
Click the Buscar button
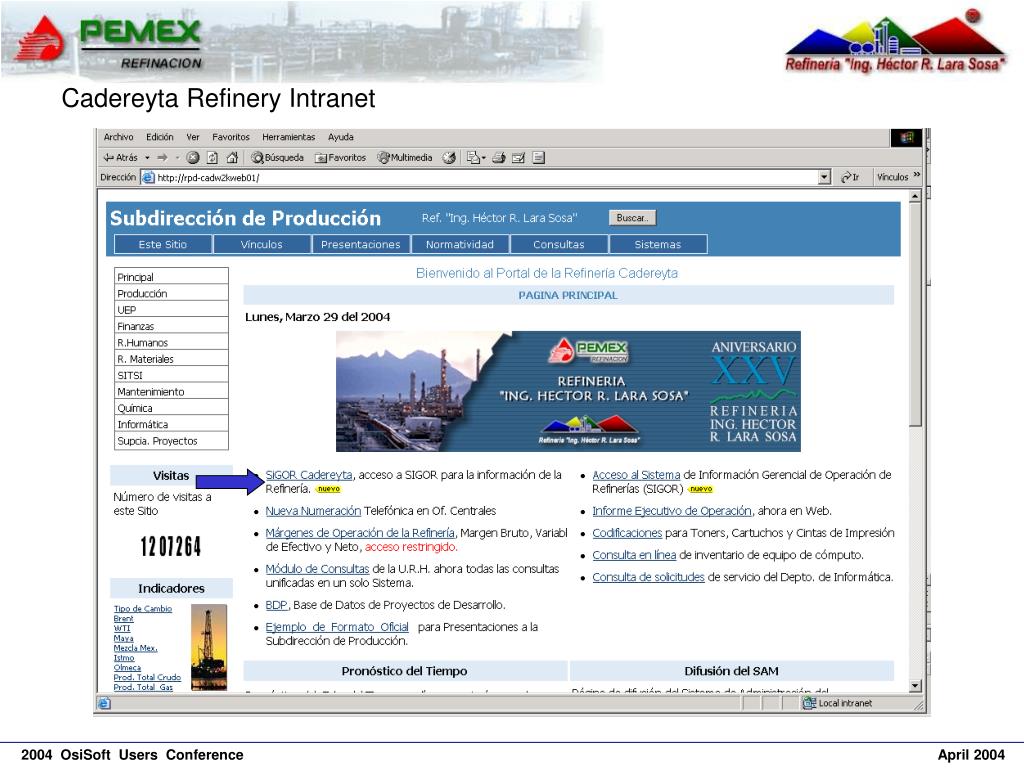pyautogui.click(x=632, y=218)
